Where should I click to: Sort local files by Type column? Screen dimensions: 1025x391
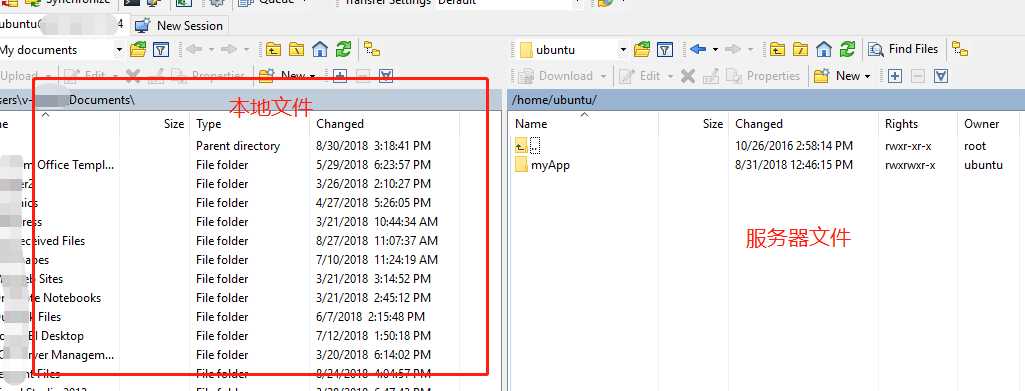click(249, 124)
